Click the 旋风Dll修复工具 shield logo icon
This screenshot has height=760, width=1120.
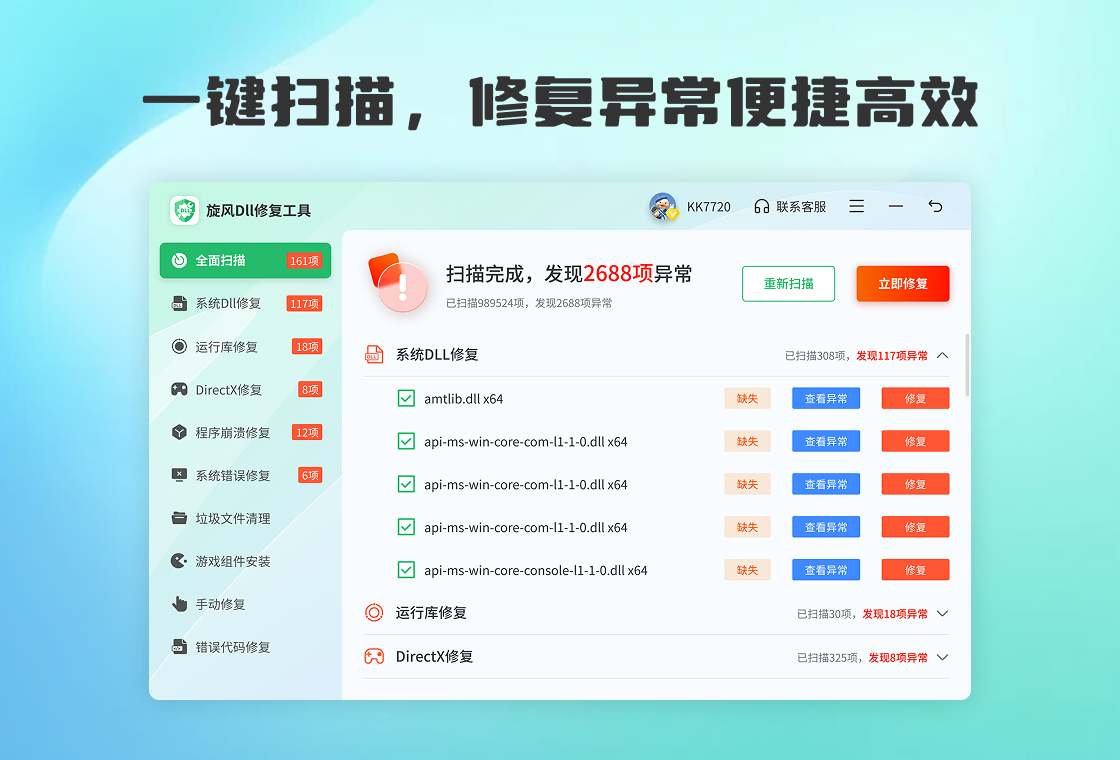tap(185, 210)
